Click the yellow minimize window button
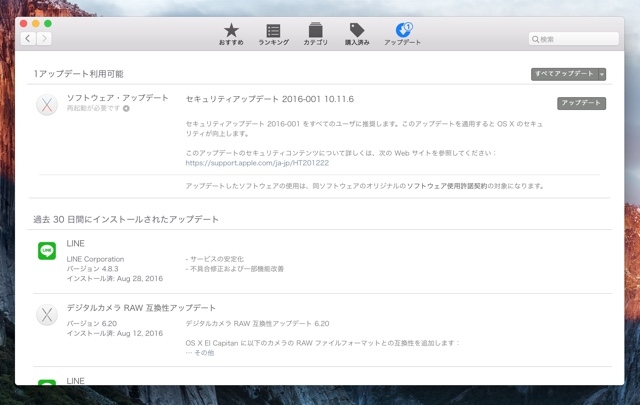Image resolution: width=640 pixels, height=405 pixels. click(36, 24)
